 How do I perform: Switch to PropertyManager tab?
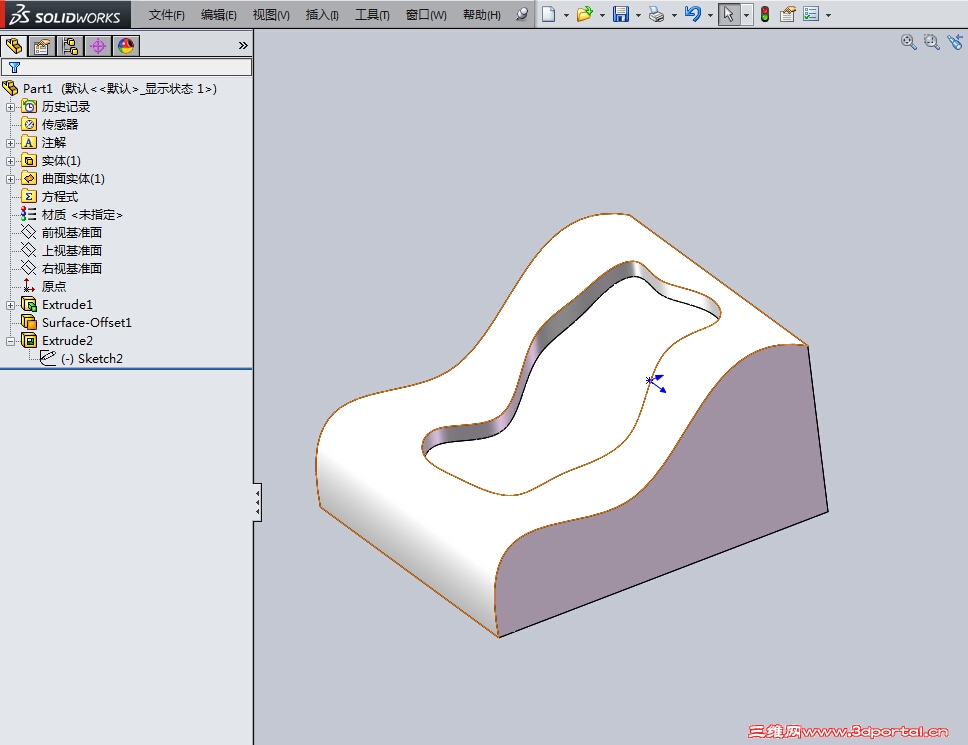pos(42,46)
